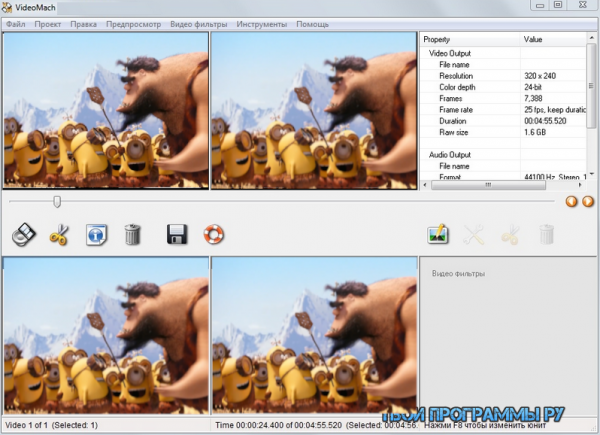The height and width of the screenshot is (435, 600).
Task: Click the add video filter picture icon
Action: tap(438, 234)
